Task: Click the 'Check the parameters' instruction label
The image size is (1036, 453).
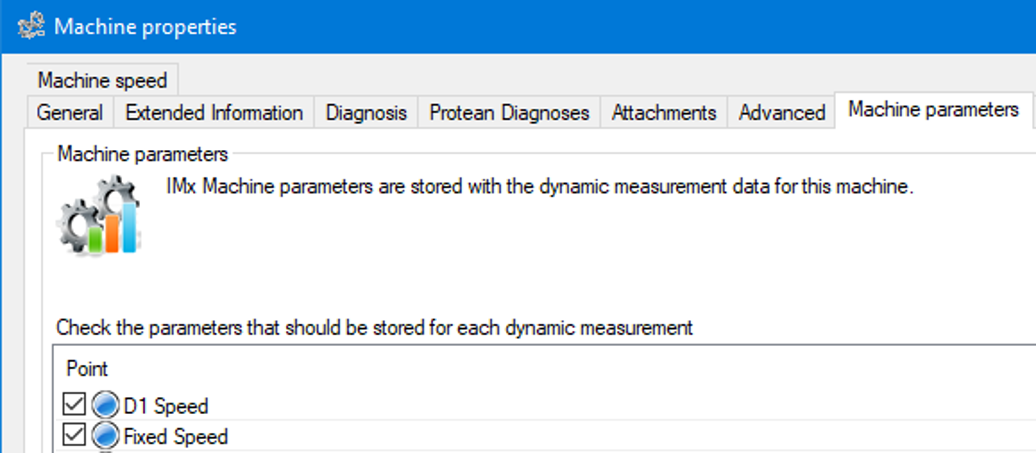Action: (374, 327)
